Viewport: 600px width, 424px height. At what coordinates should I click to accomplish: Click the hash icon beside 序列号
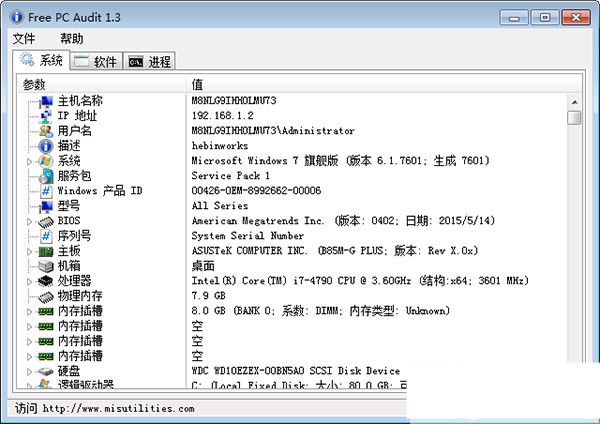point(46,236)
